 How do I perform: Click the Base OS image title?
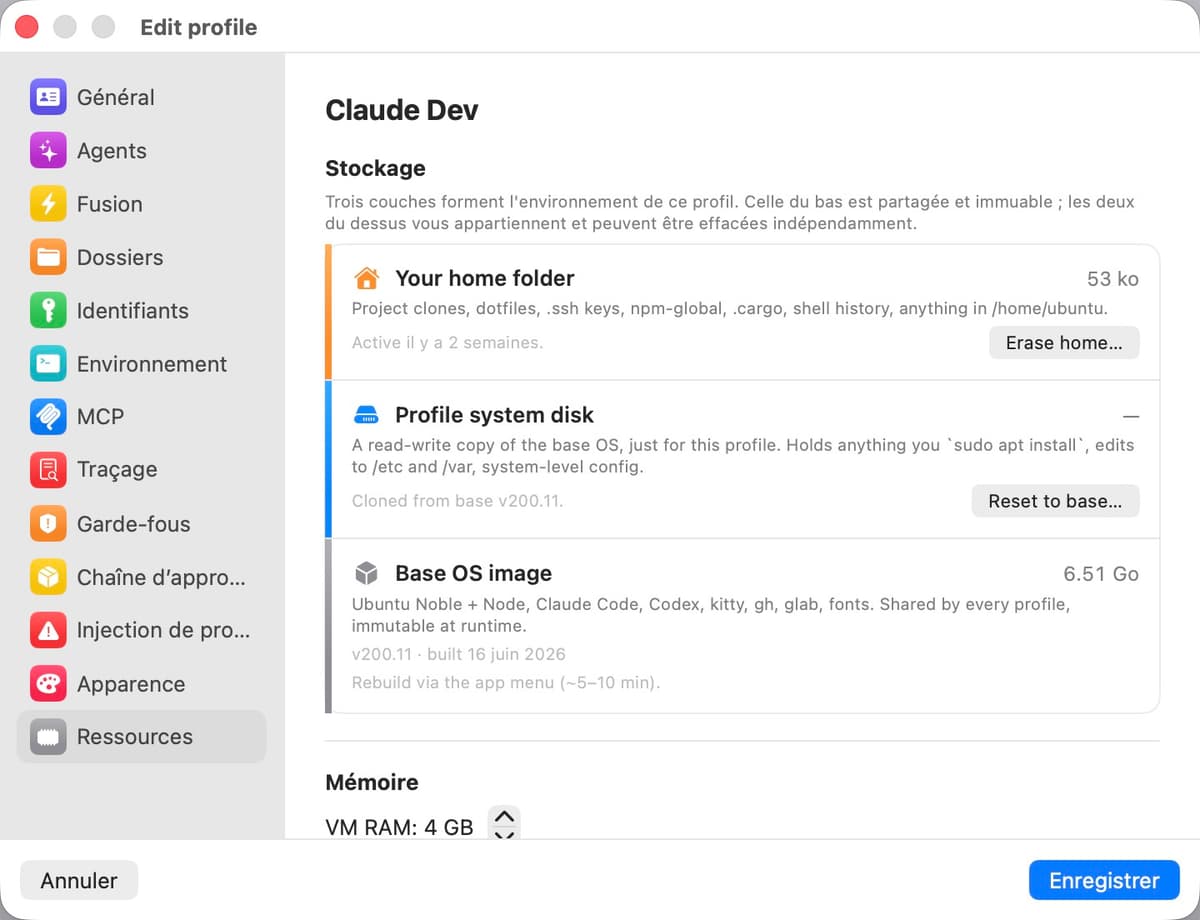(x=473, y=573)
